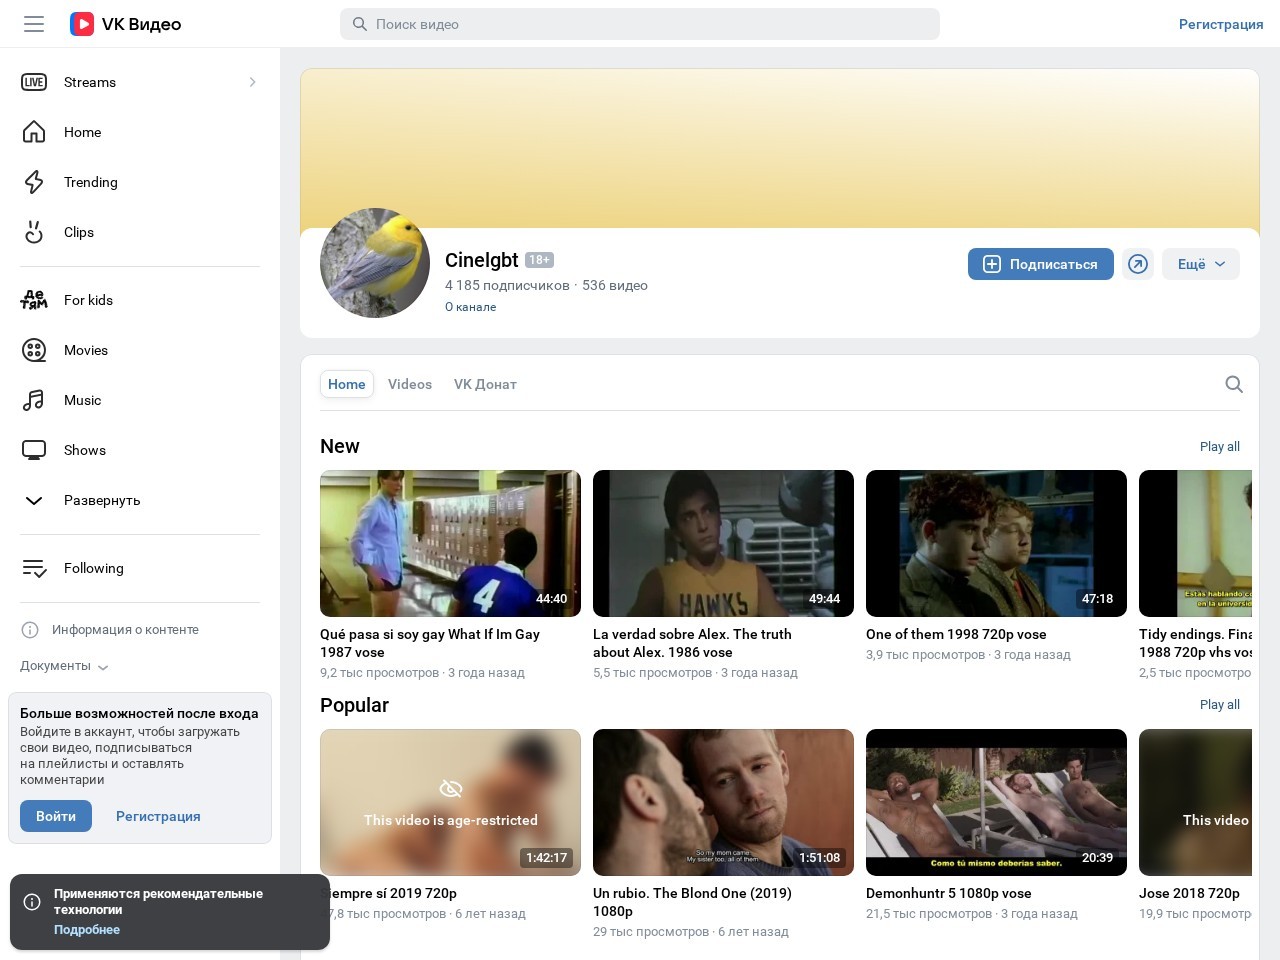Open the VK Донат tab
The image size is (1280, 960).
tap(485, 384)
